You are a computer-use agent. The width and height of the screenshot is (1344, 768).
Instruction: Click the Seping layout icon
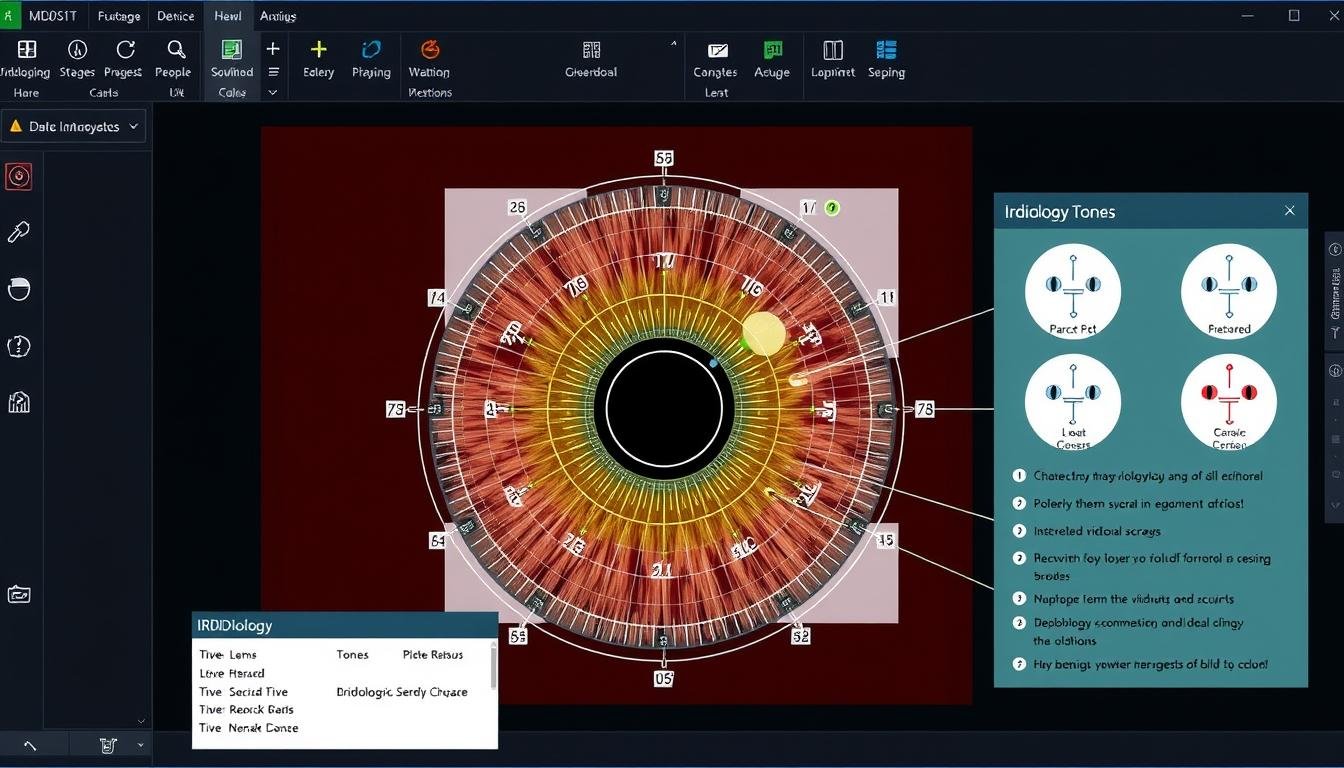click(886, 50)
